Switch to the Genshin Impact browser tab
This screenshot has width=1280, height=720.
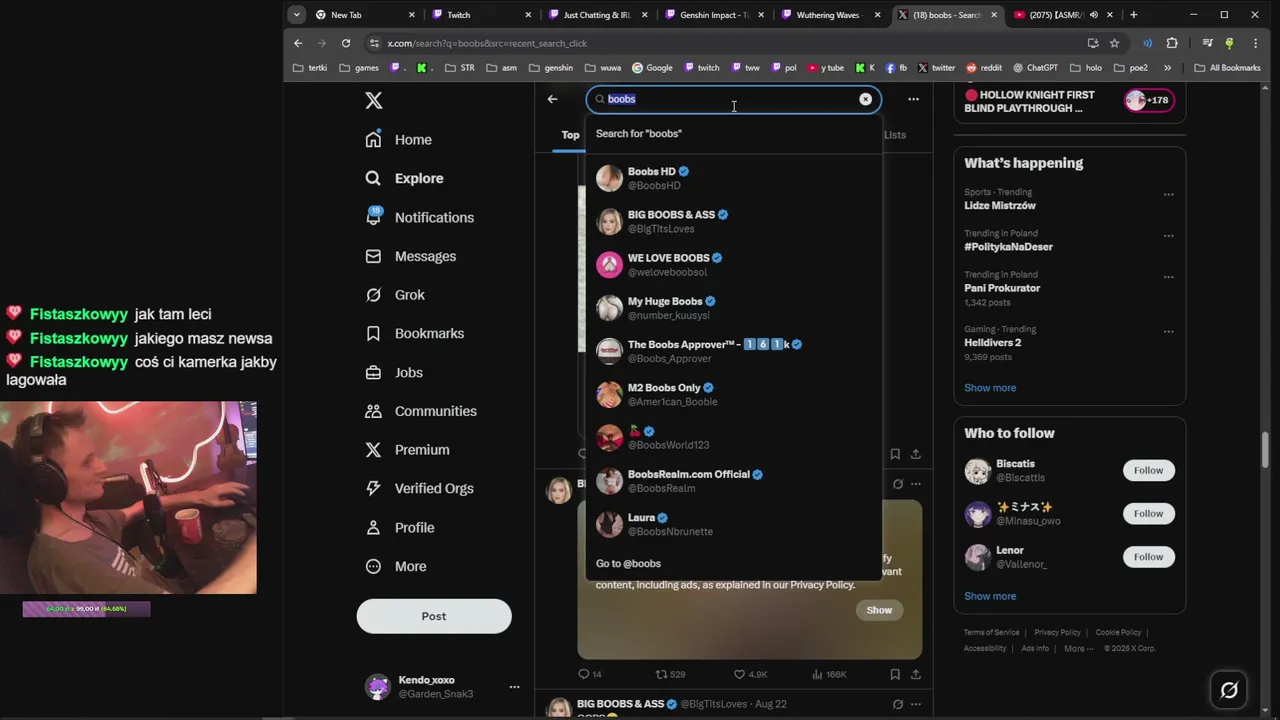(716, 15)
